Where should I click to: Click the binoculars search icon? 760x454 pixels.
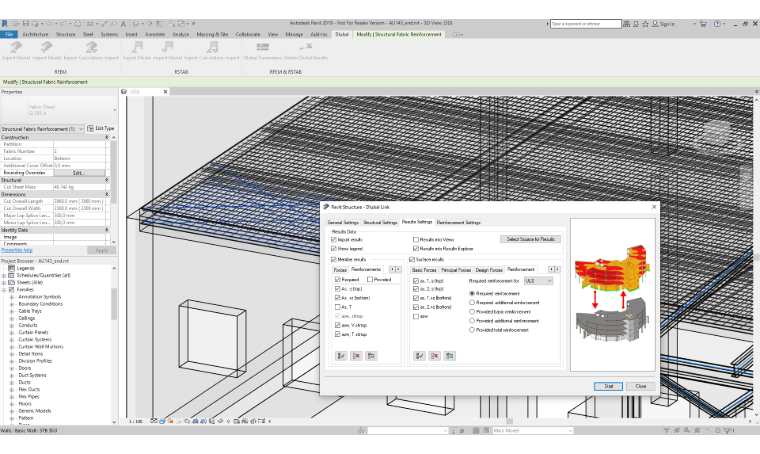[x=627, y=23]
